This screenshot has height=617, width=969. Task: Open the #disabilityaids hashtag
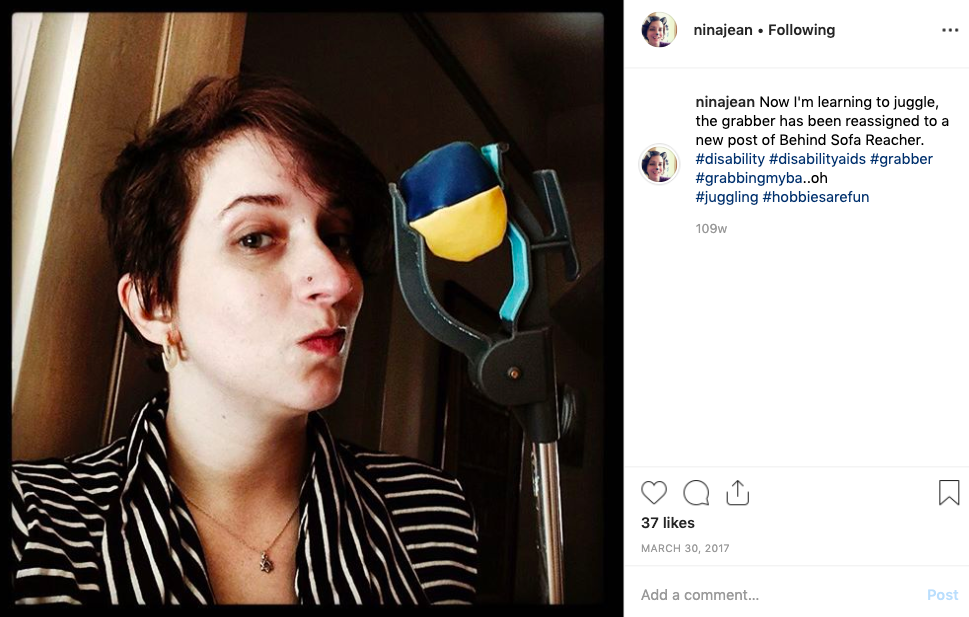(x=817, y=159)
